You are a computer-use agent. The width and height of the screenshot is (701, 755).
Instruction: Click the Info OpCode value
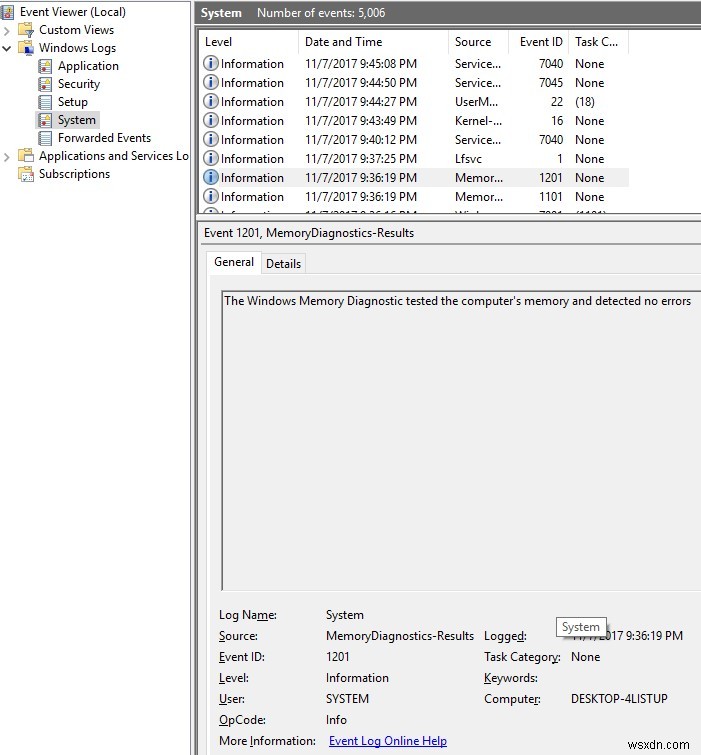click(x=336, y=720)
